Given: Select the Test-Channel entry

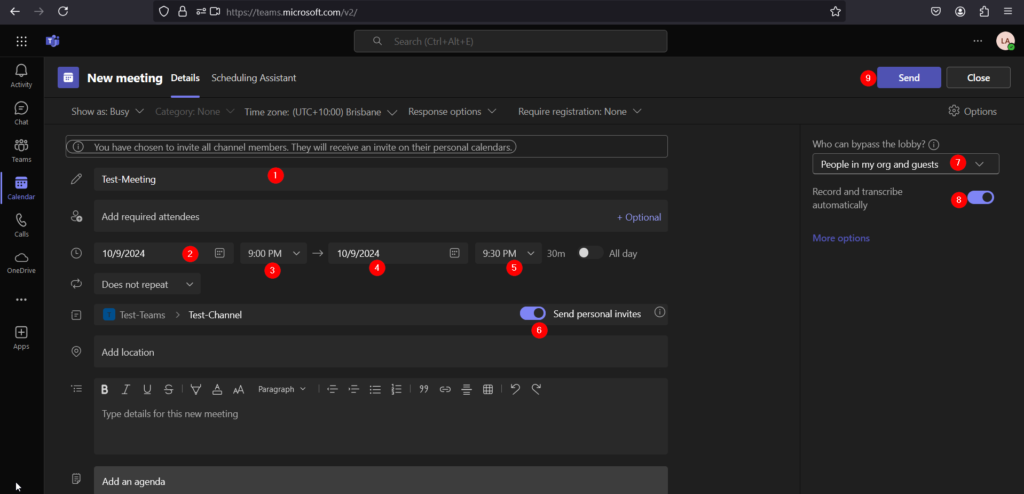Looking at the screenshot, I should [215, 314].
